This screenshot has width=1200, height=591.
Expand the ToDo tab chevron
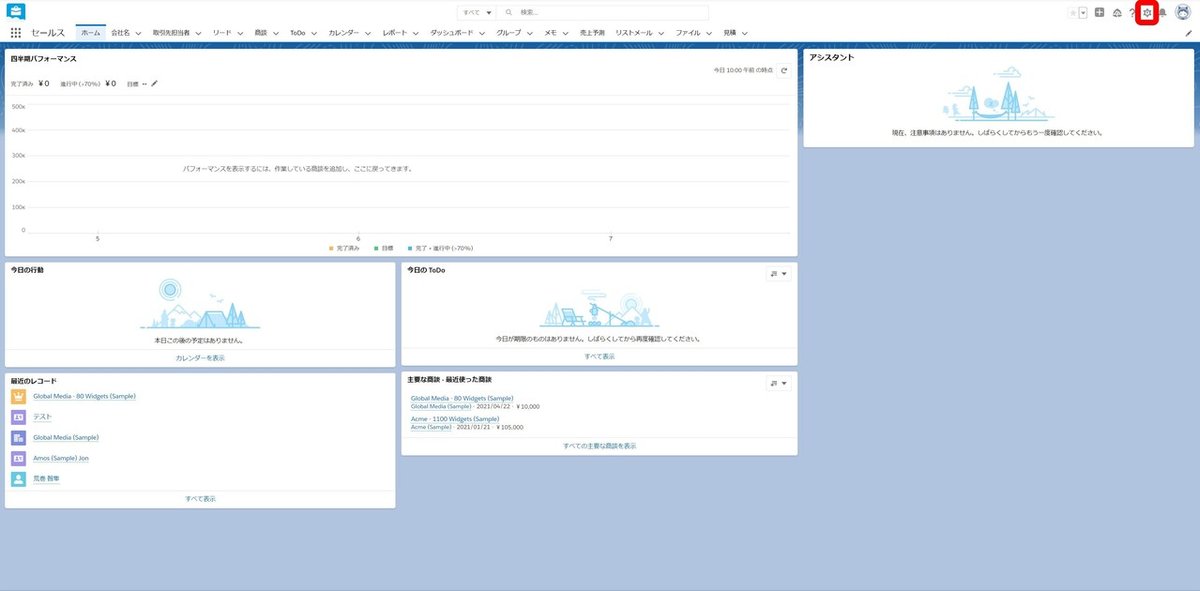pos(315,33)
